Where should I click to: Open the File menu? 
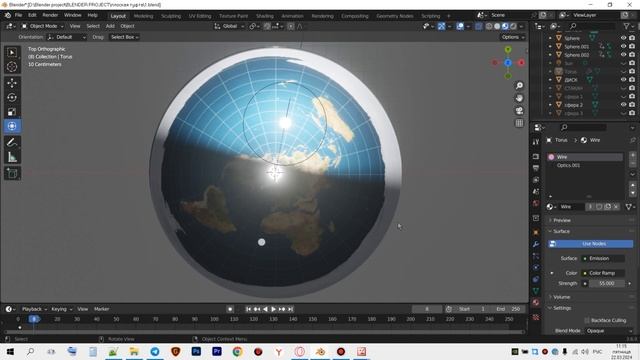tap(18, 15)
